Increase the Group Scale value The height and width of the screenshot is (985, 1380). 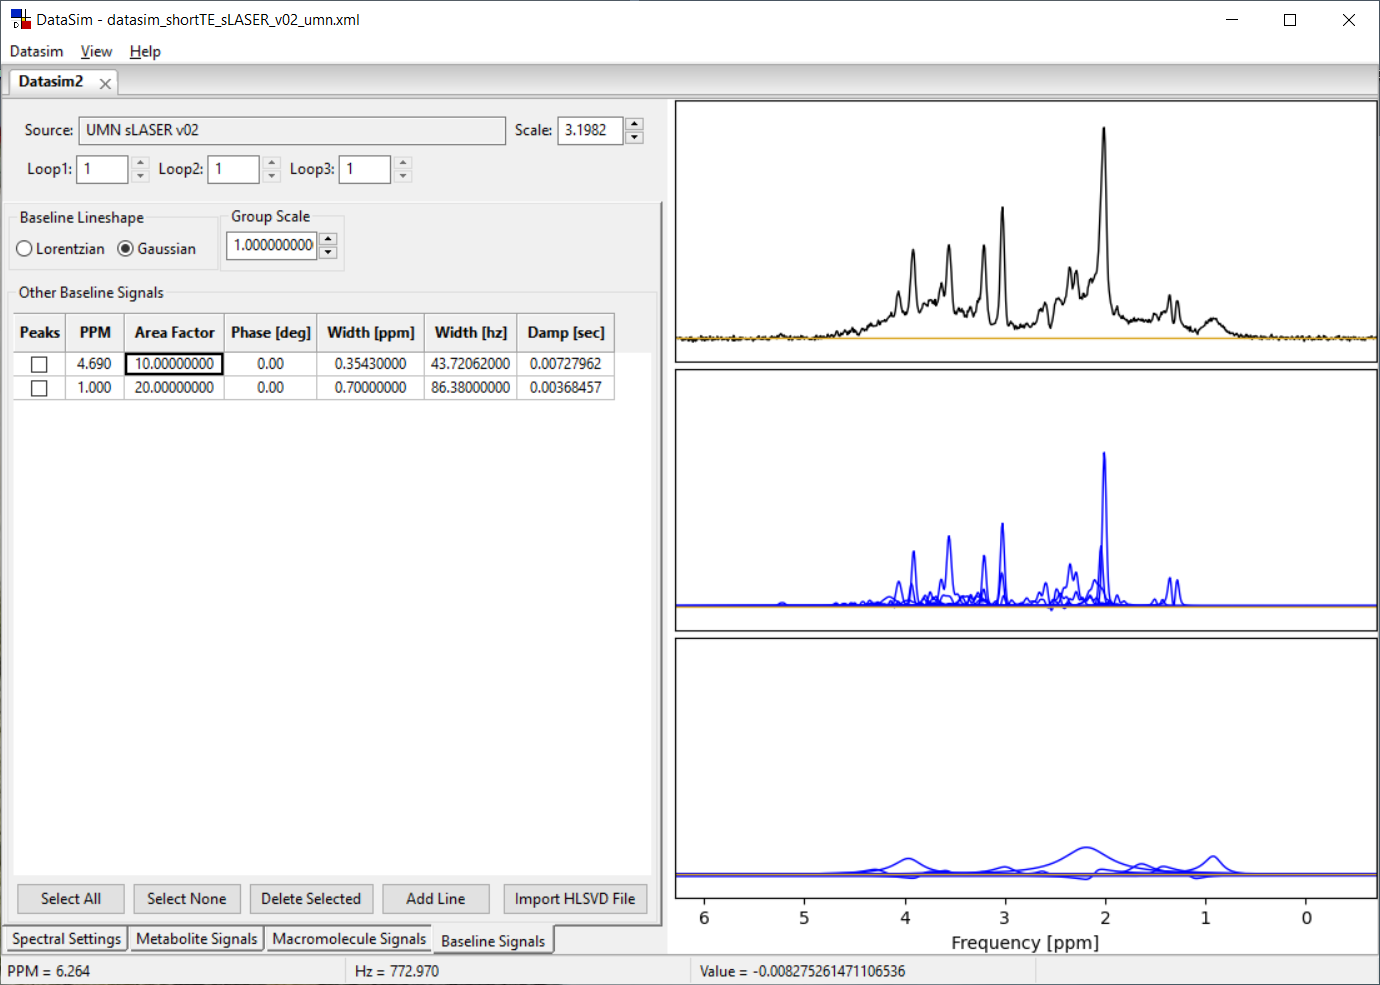(328, 239)
